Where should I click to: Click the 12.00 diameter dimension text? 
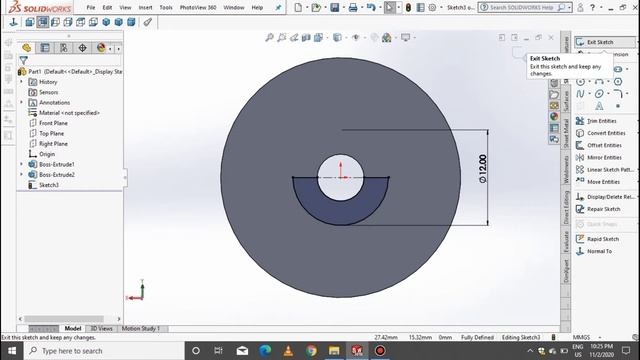[x=482, y=168]
